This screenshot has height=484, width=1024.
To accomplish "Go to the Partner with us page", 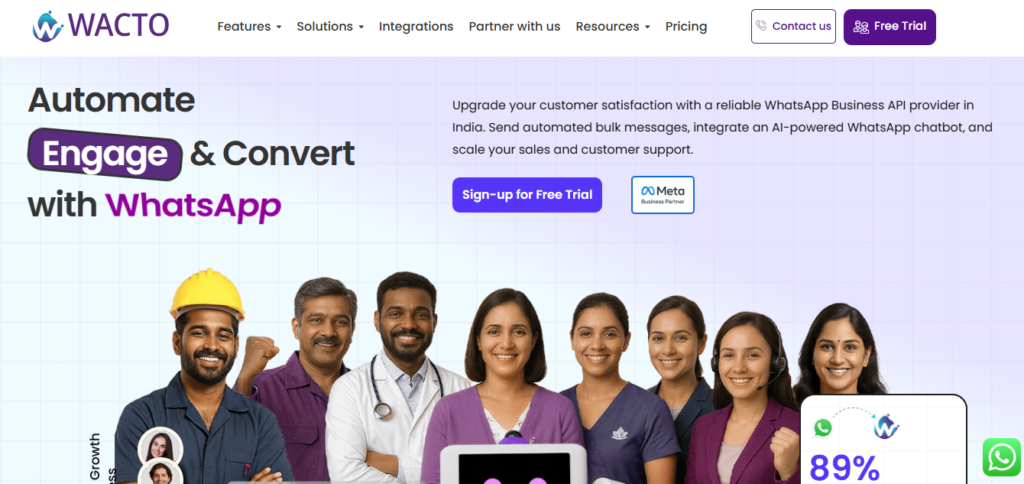I will [515, 27].
